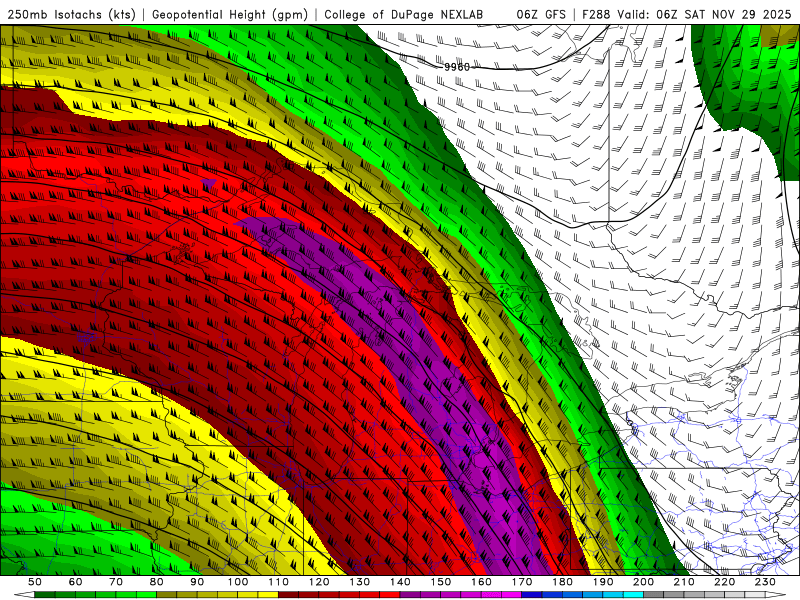Image resolution: width=800 pixels, height=600 pixels.
Task: Pick the bright yellow color bar segment before 110
Action: click(x=268, y=595)
